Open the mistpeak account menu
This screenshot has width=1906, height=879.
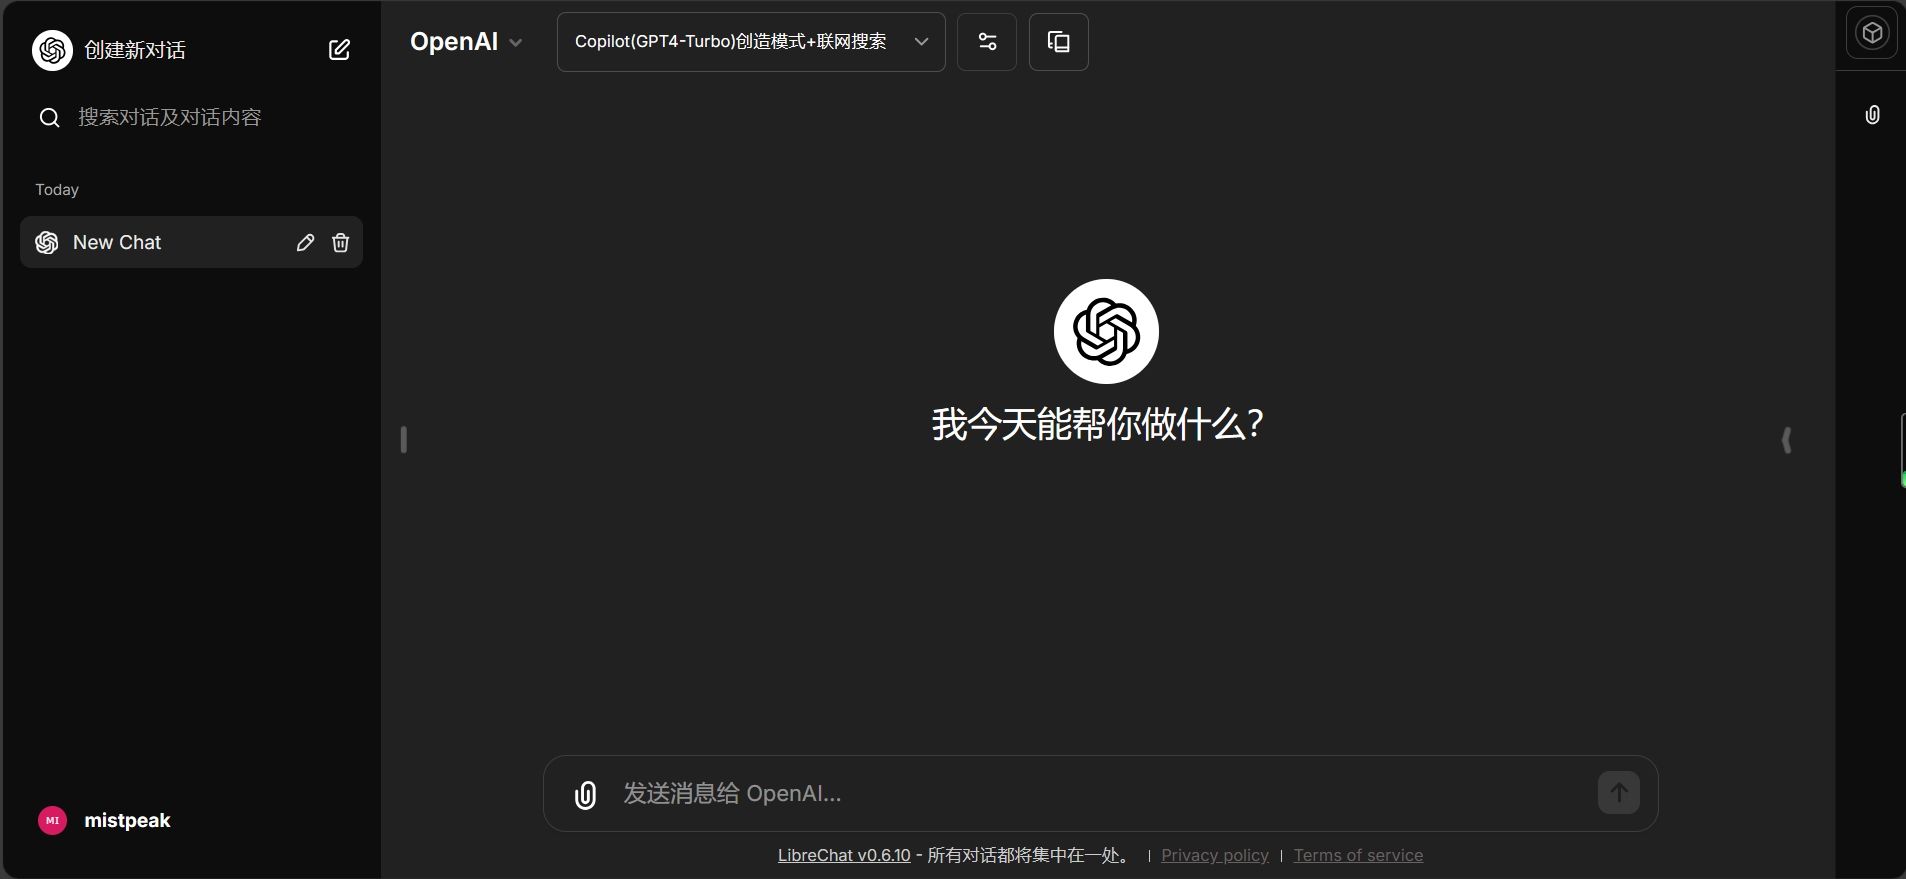pyautogui.click(x=105, y=821)
